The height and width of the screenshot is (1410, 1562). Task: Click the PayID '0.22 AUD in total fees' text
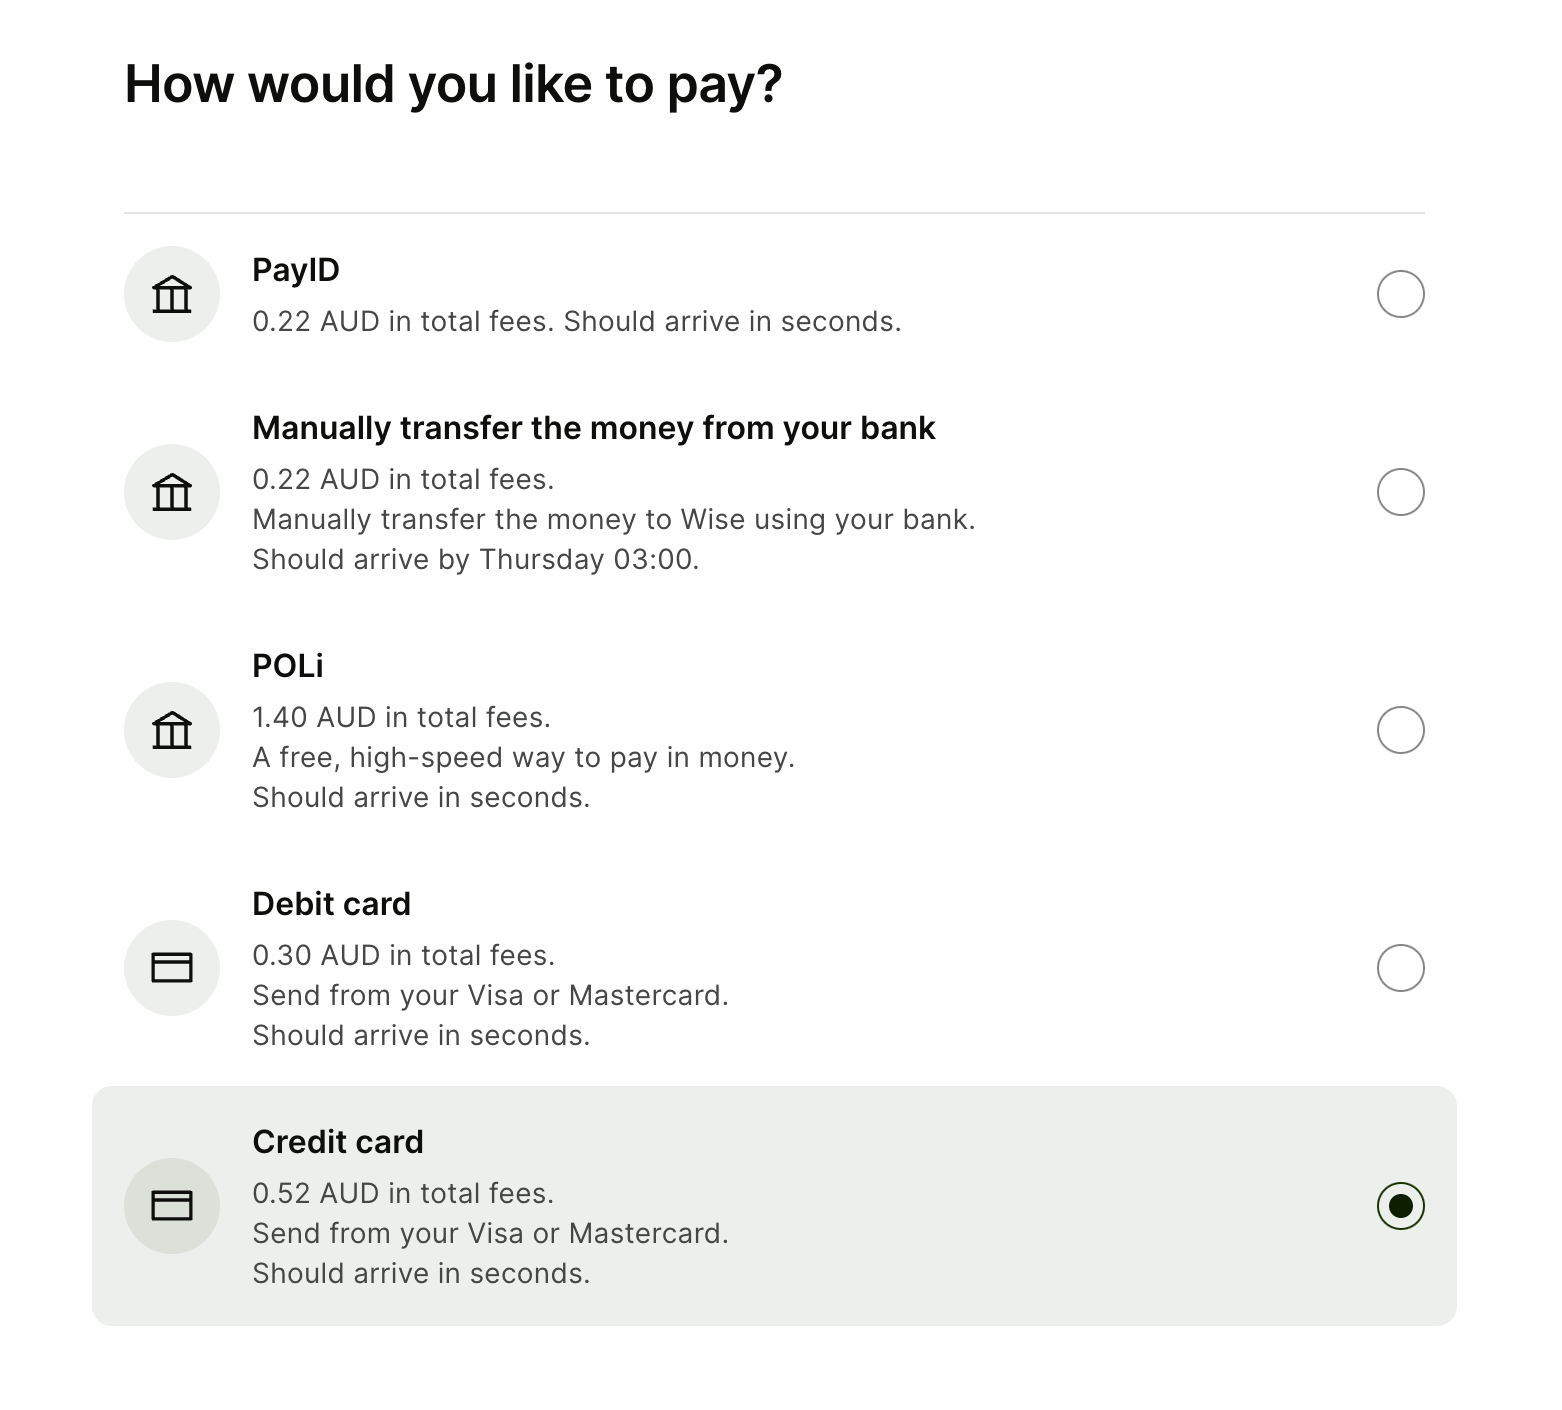[403, 322]
